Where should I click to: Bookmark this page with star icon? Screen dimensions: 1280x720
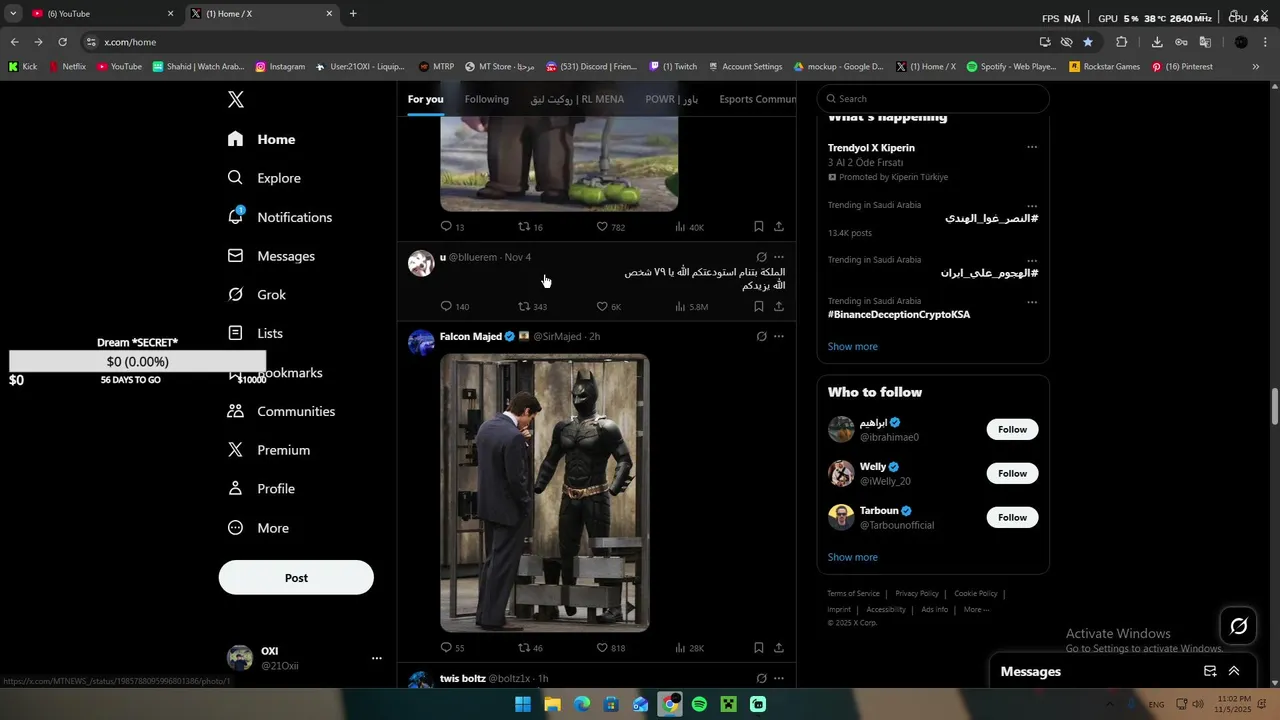1088,42
